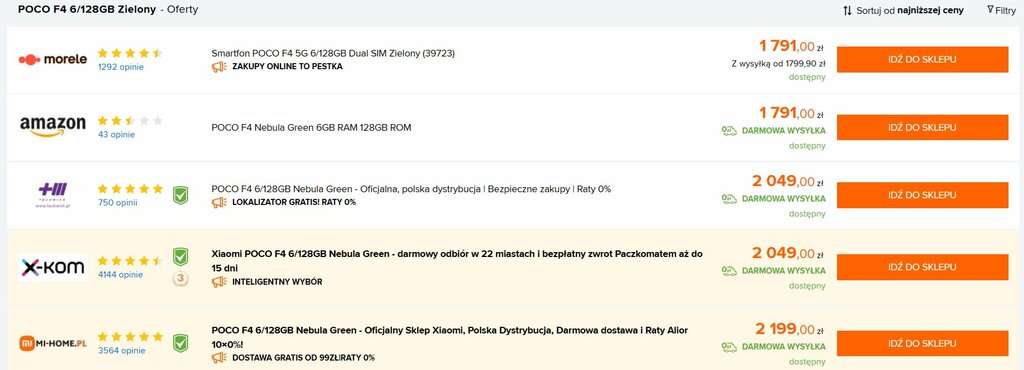Open the POCO F4 Nebula Green 6GB RAM amazon title
This screenshot has width=1024, height=370.
[312, 128]
